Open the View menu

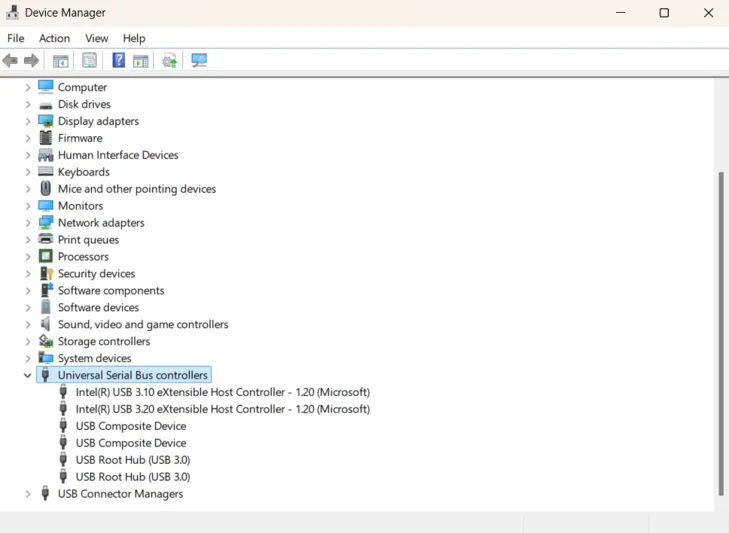(x=97, y=38)
